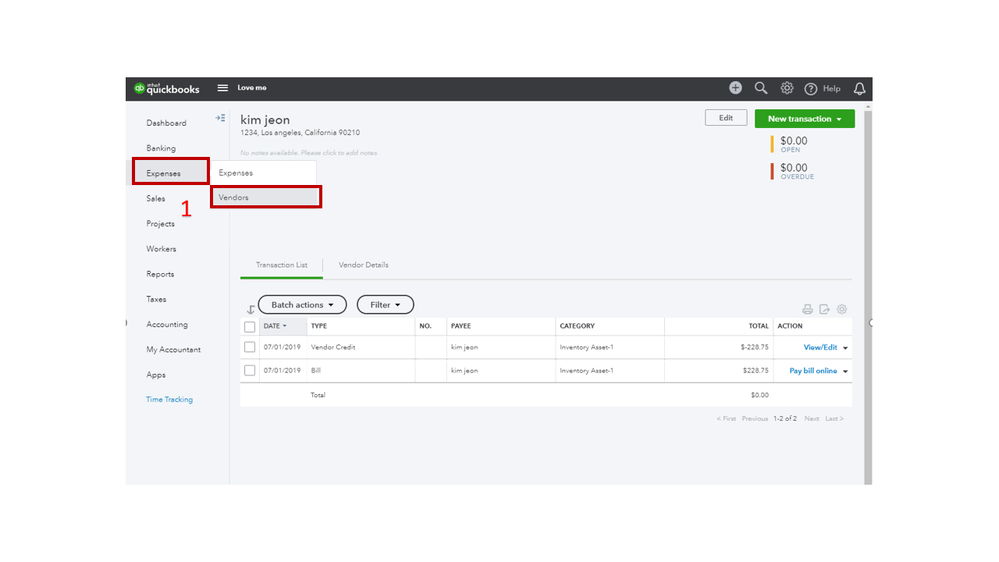Expand the View/Edit action arrow

point(845,348)
